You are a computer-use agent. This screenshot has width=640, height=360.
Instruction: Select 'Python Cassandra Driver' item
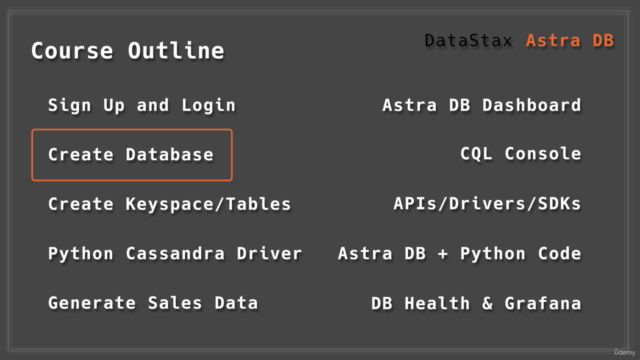(175, 253)
